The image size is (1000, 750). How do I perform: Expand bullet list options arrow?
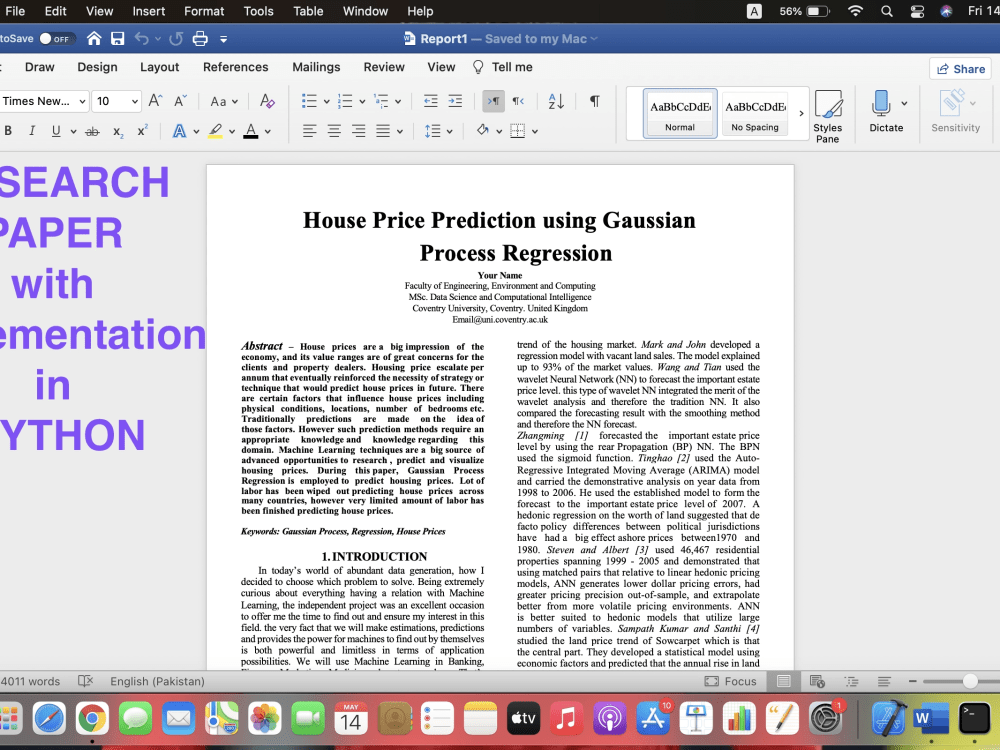point(327,101)
